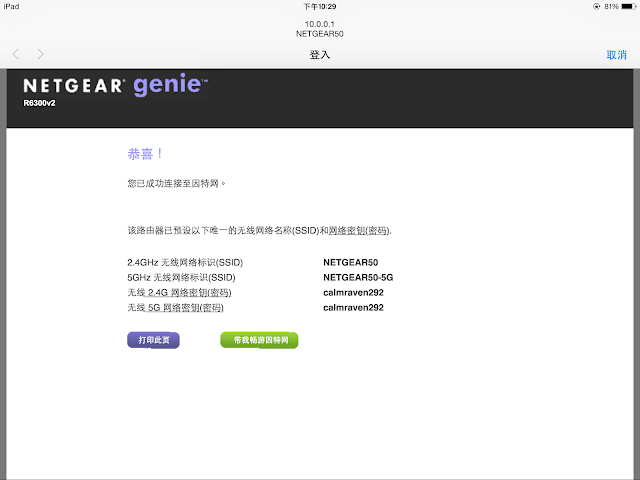640x480 pixels.
Task: Tap the 取消 cancel button
Action: pyautogui.click(x=616, y=55)
